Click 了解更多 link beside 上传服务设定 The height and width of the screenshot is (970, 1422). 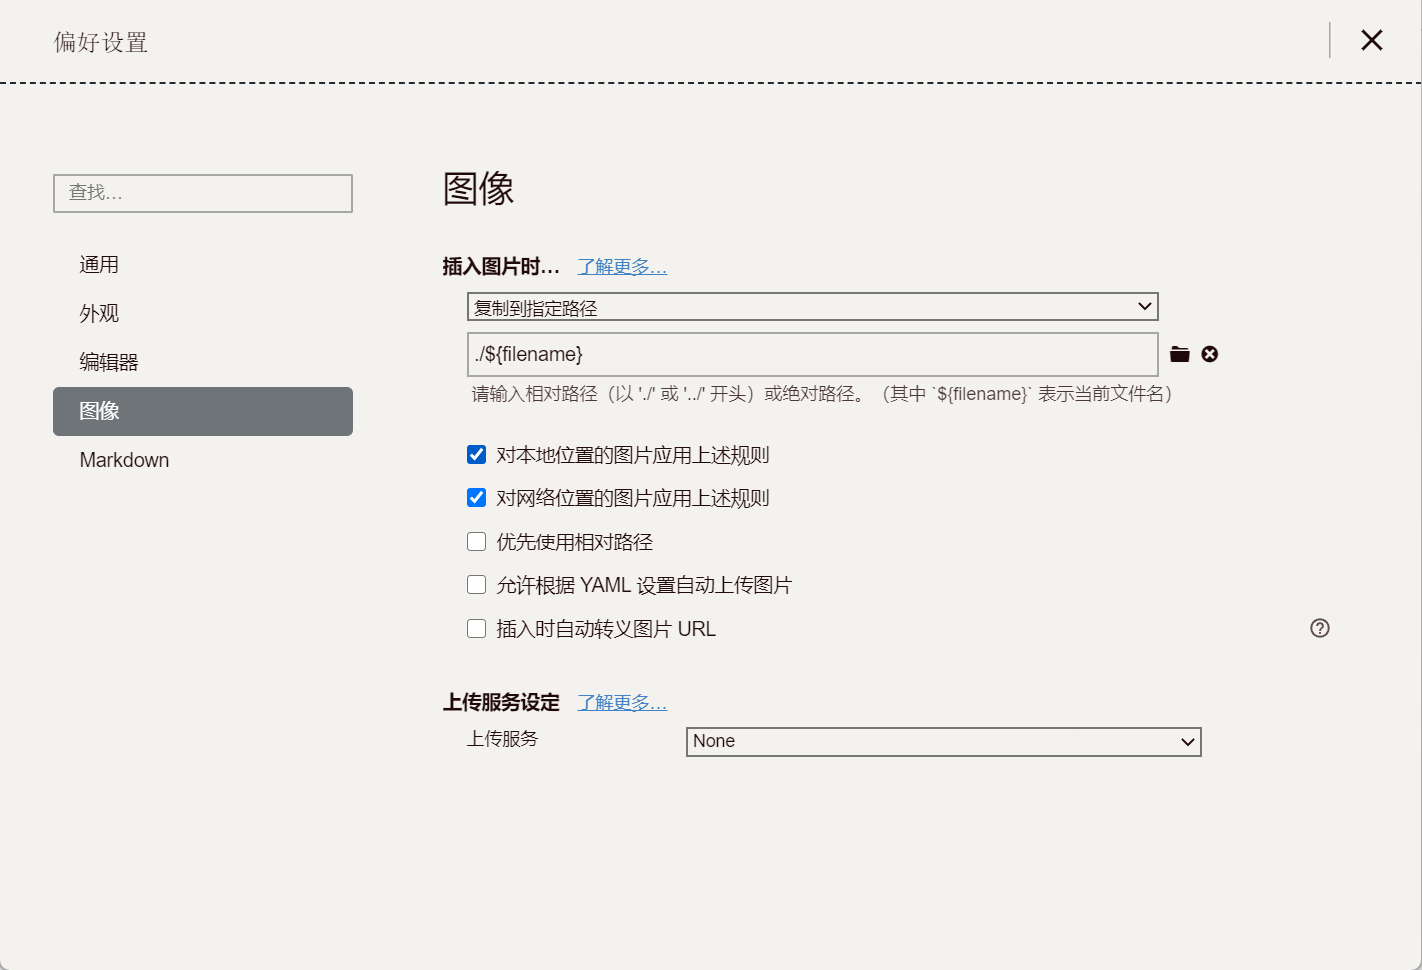622,703
